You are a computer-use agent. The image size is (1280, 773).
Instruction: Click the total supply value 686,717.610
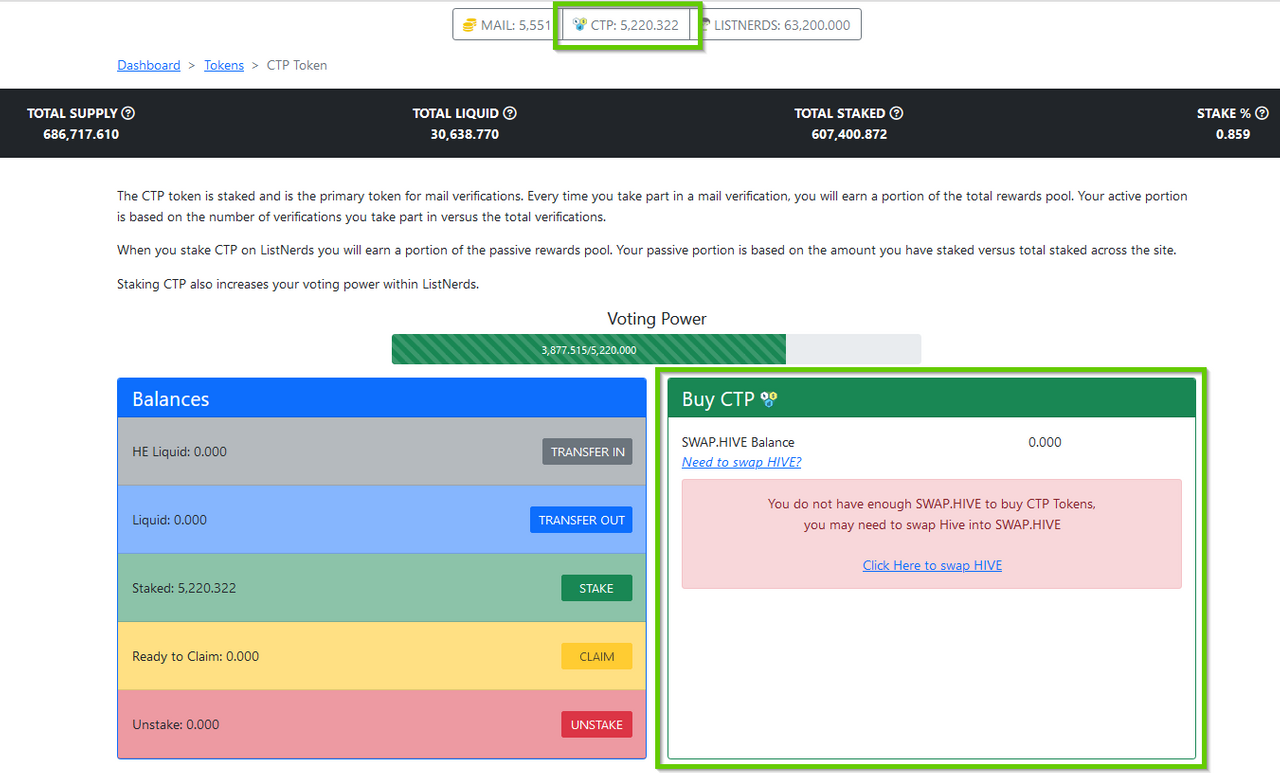[x=81, y=134]
